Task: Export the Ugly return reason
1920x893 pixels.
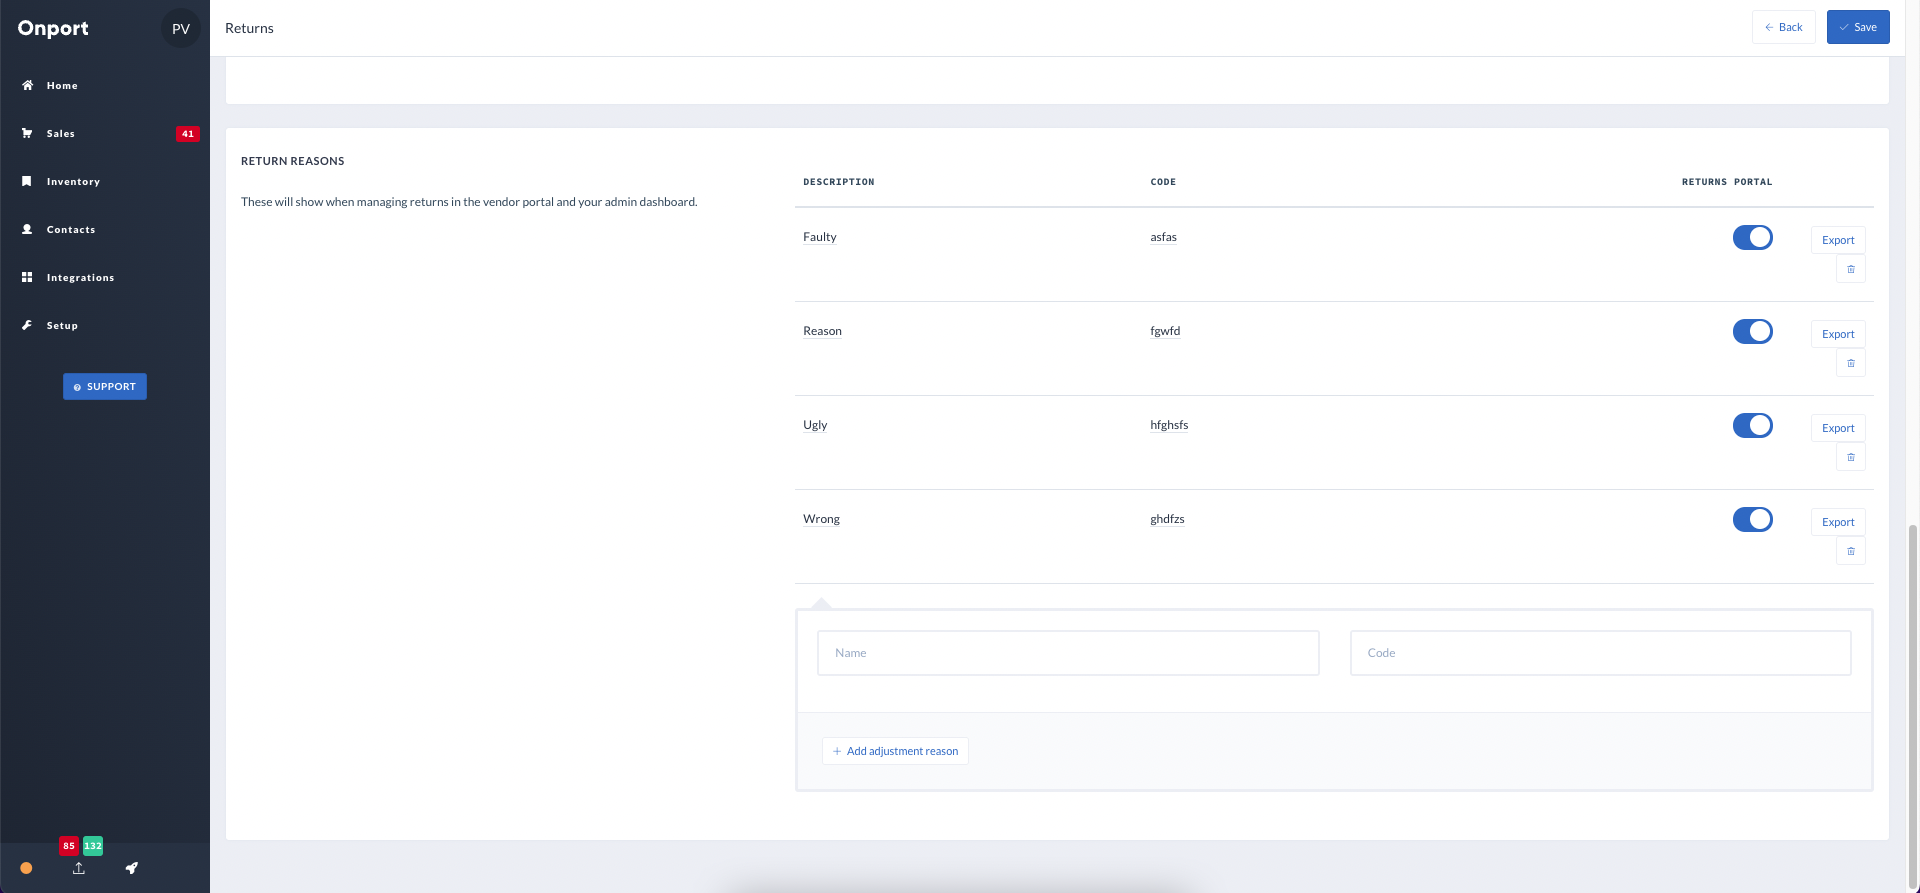Action: point(1838,428)
